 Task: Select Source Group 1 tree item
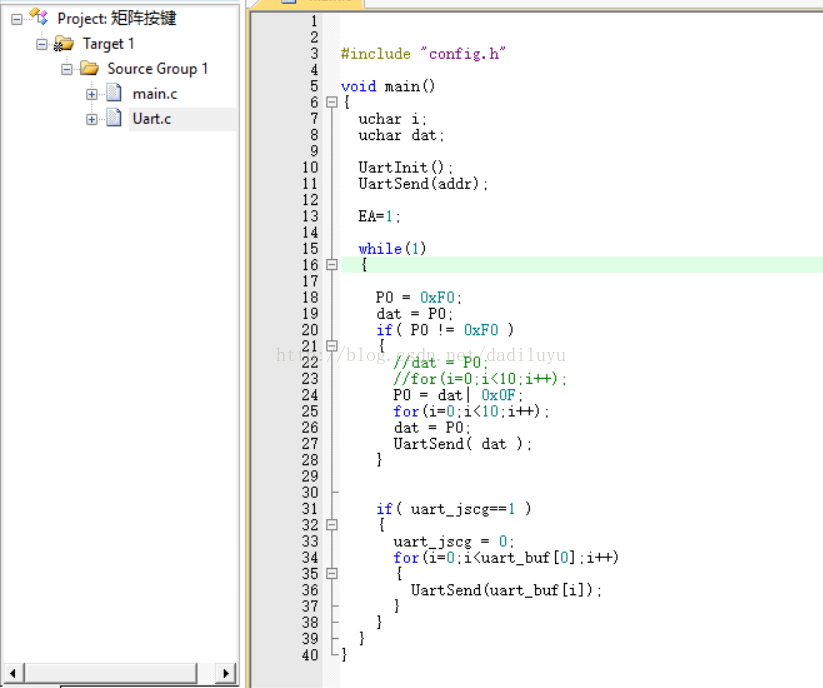[x=157, y=69]
